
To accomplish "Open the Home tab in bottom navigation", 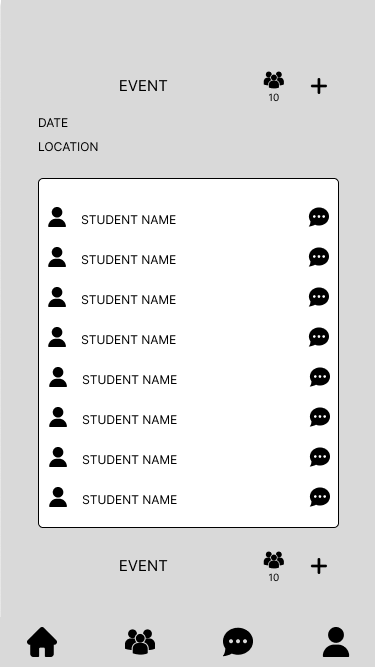I will click(x=42, y=642).
